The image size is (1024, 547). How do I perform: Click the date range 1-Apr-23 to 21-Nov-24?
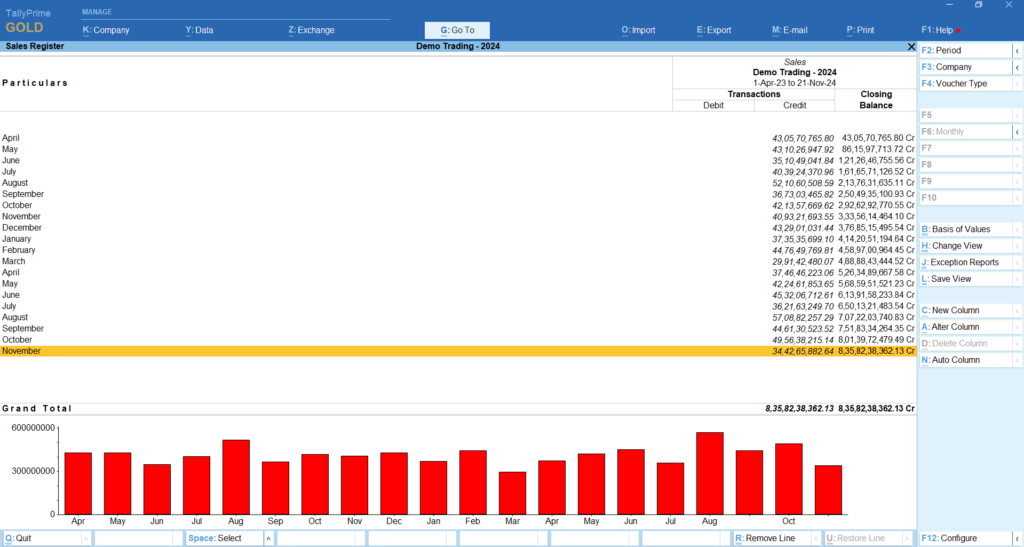[x=794, y=83]
